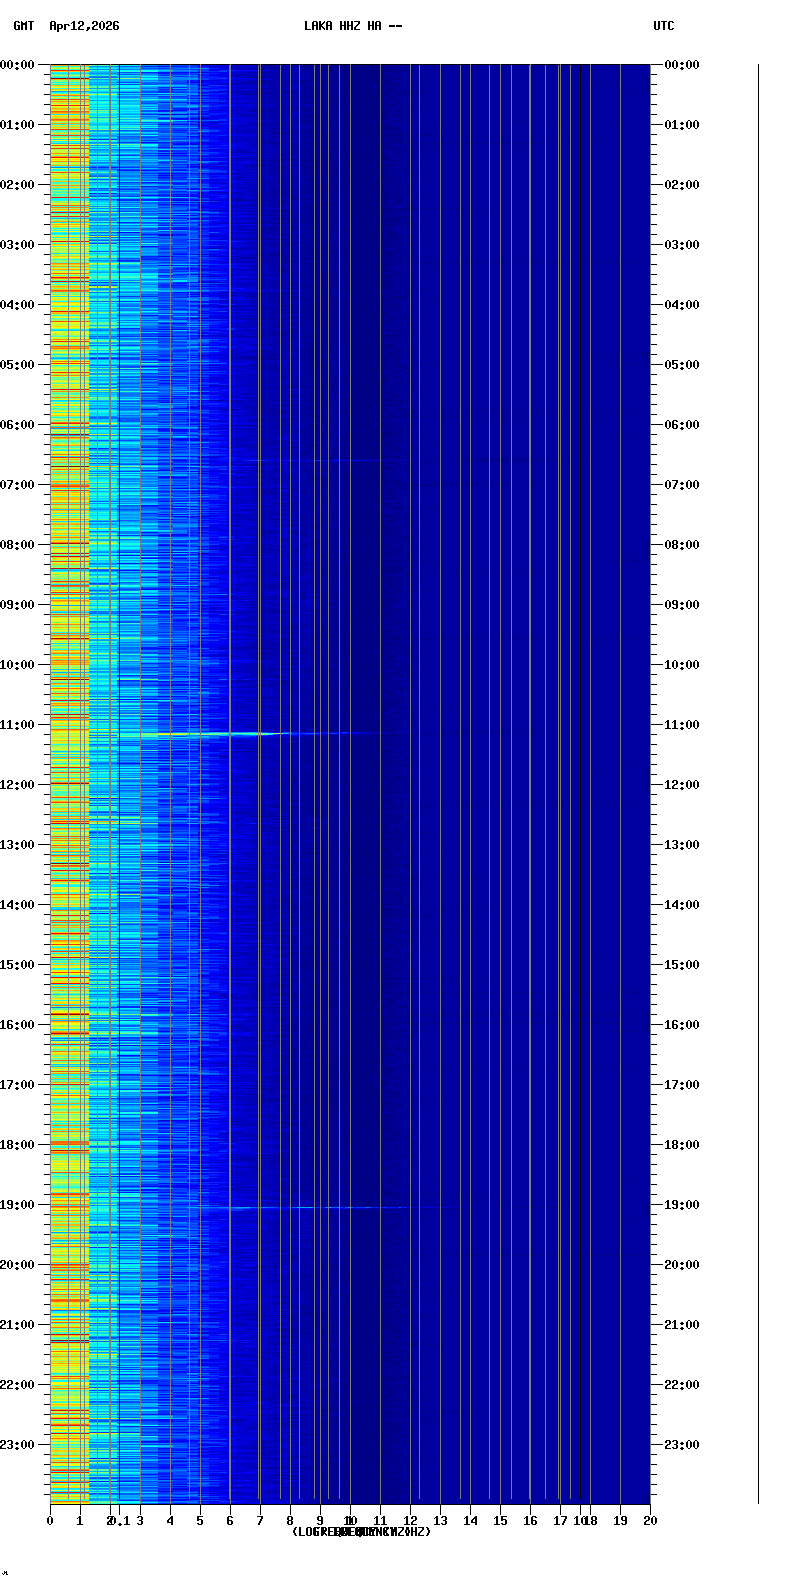Click the GMT label in the header
The width and height of the screenshot is (802, 1584).
tap(23, 26)
